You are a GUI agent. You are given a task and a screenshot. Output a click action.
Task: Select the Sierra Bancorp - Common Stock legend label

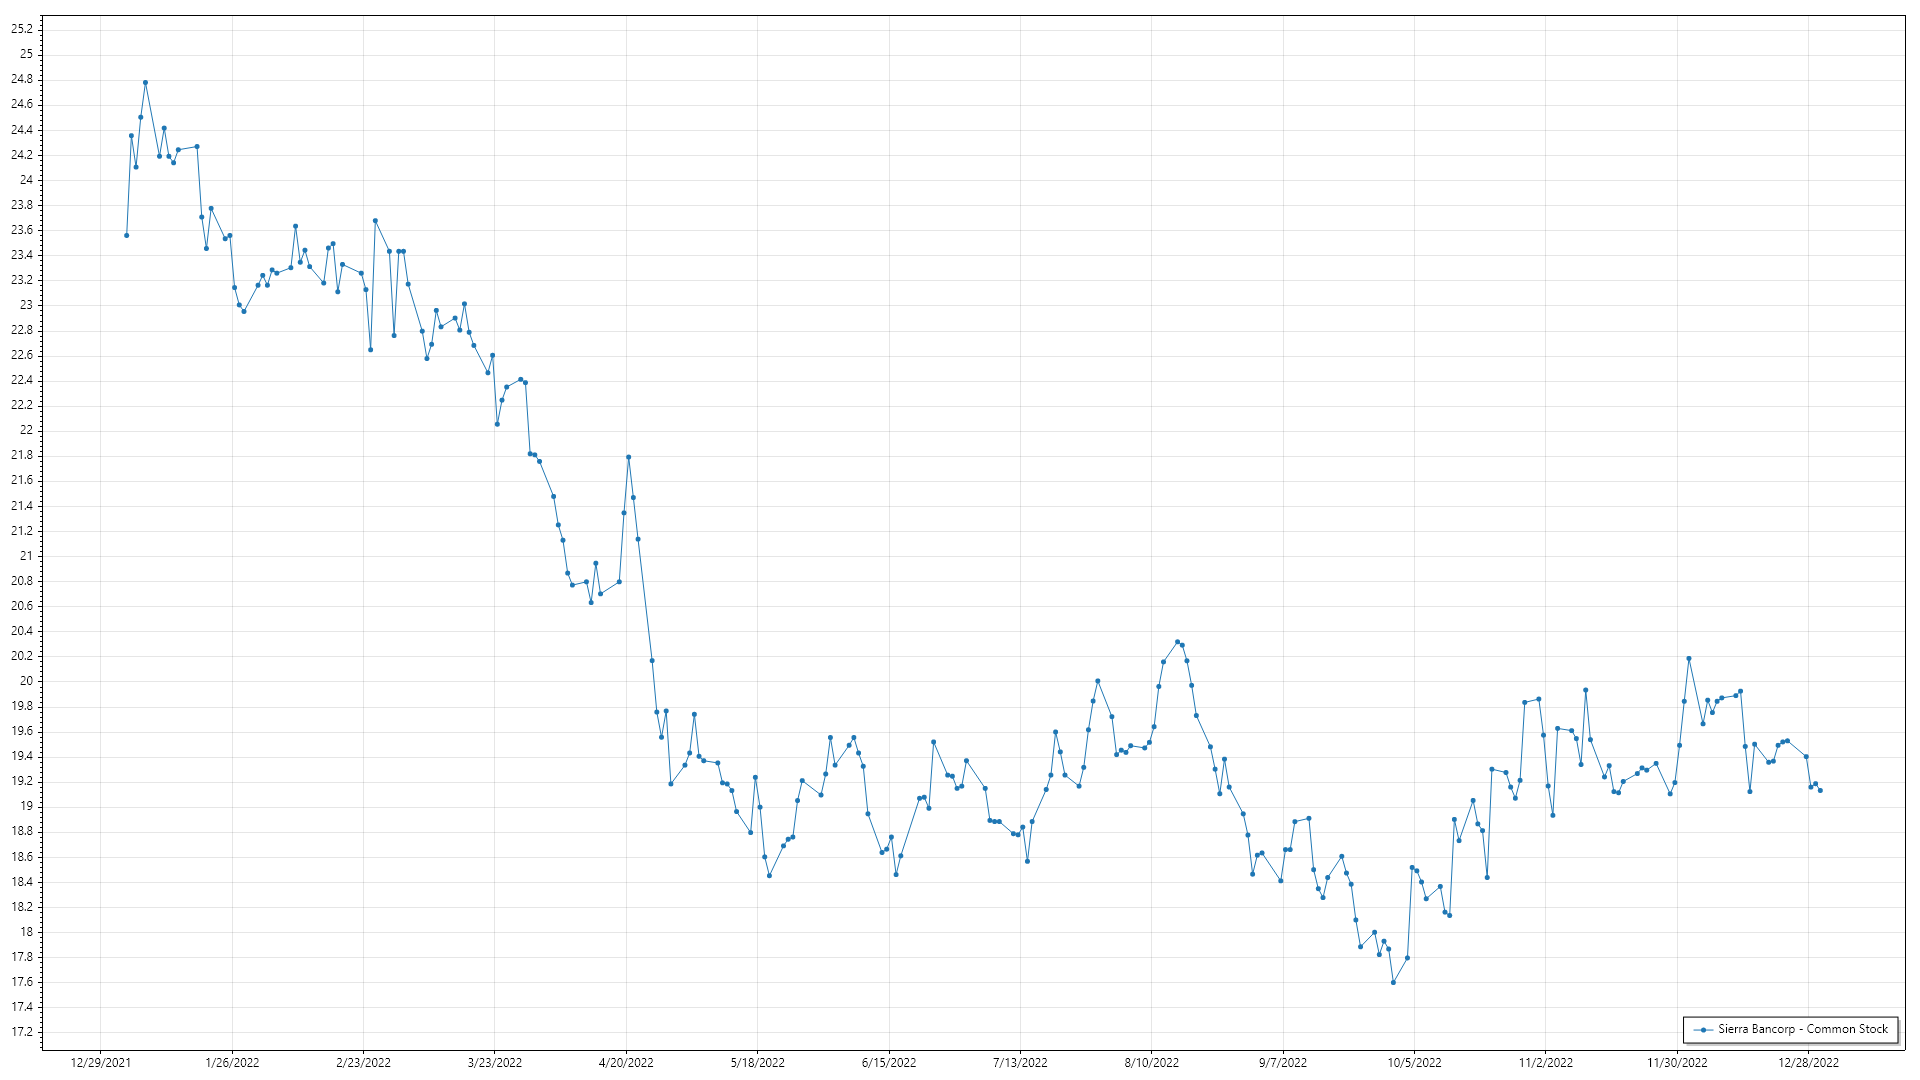tap(1802, 1029)
